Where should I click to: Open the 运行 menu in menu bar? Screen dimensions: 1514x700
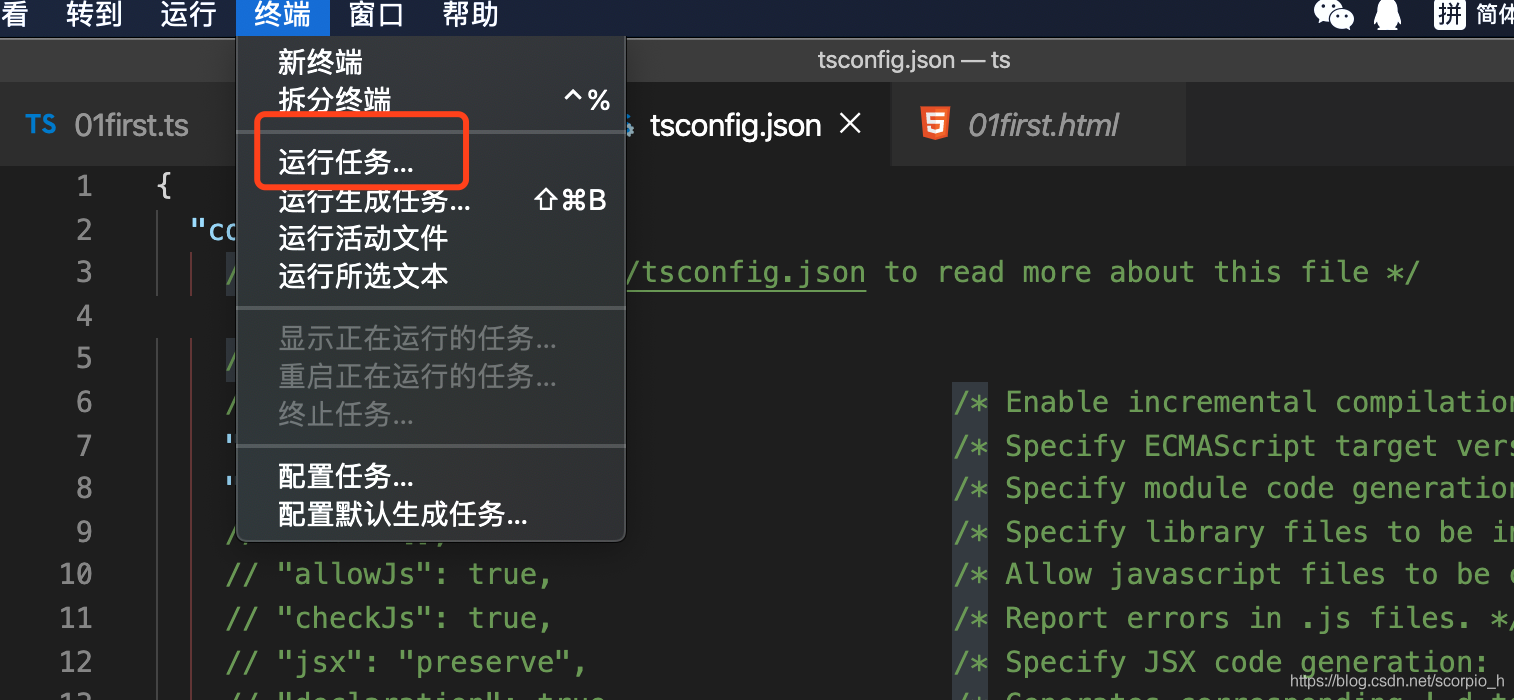(188, 15)
